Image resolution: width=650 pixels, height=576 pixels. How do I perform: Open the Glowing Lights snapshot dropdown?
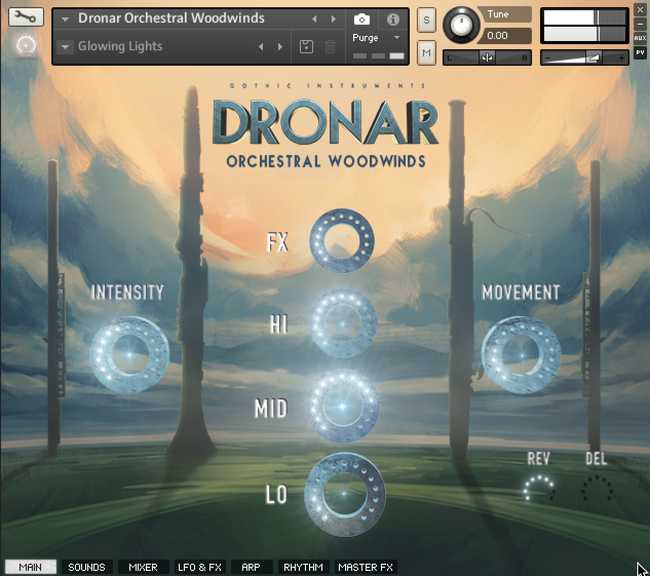click(65, 47)
